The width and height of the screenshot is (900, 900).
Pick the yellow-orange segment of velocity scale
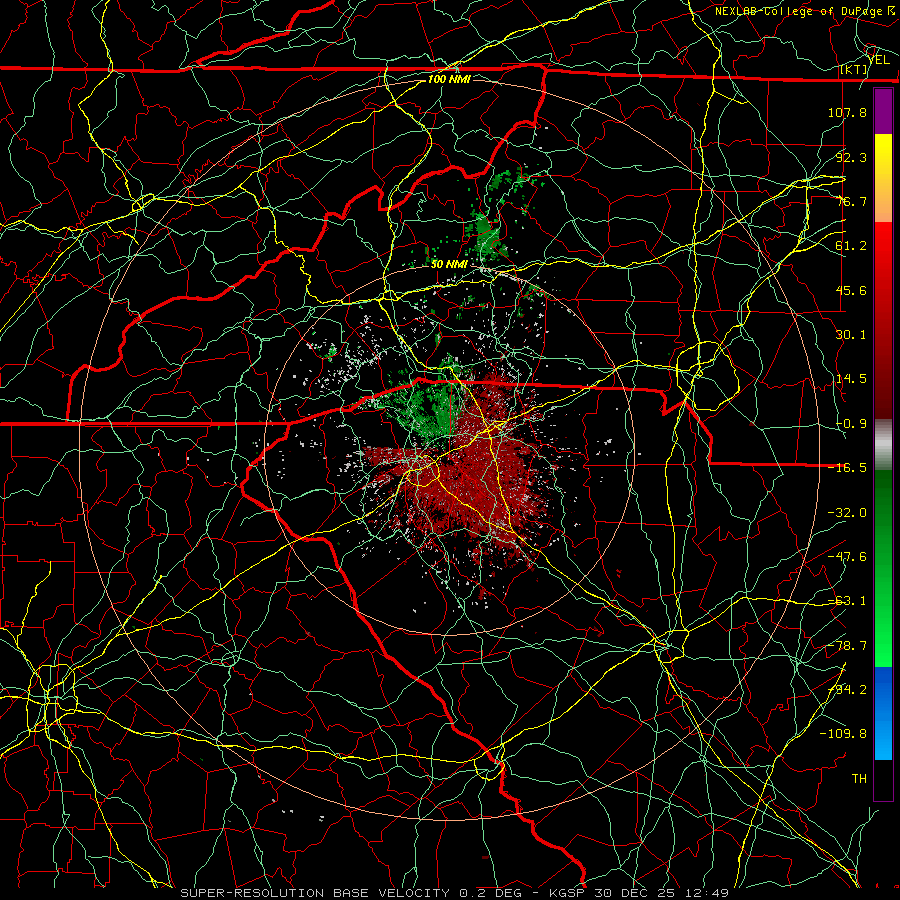883,178
